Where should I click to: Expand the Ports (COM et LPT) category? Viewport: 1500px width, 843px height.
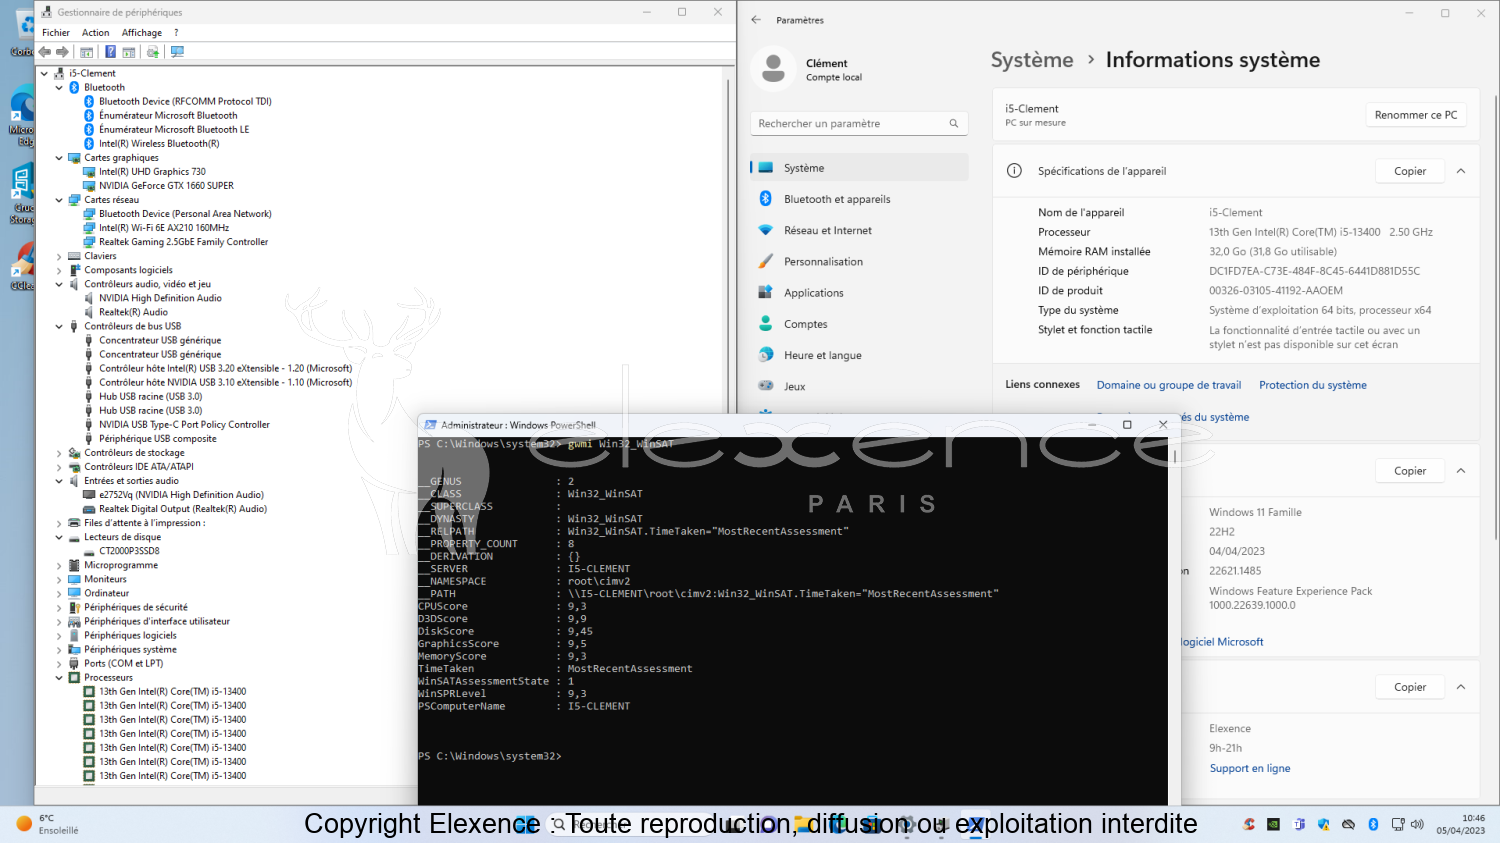click(x=59, y=664)
